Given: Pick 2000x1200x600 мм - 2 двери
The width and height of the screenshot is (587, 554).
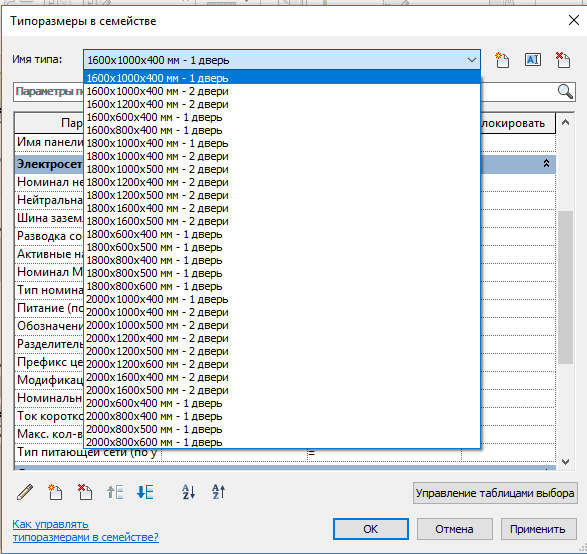Looking at the screenshot, I should point(282,364).
